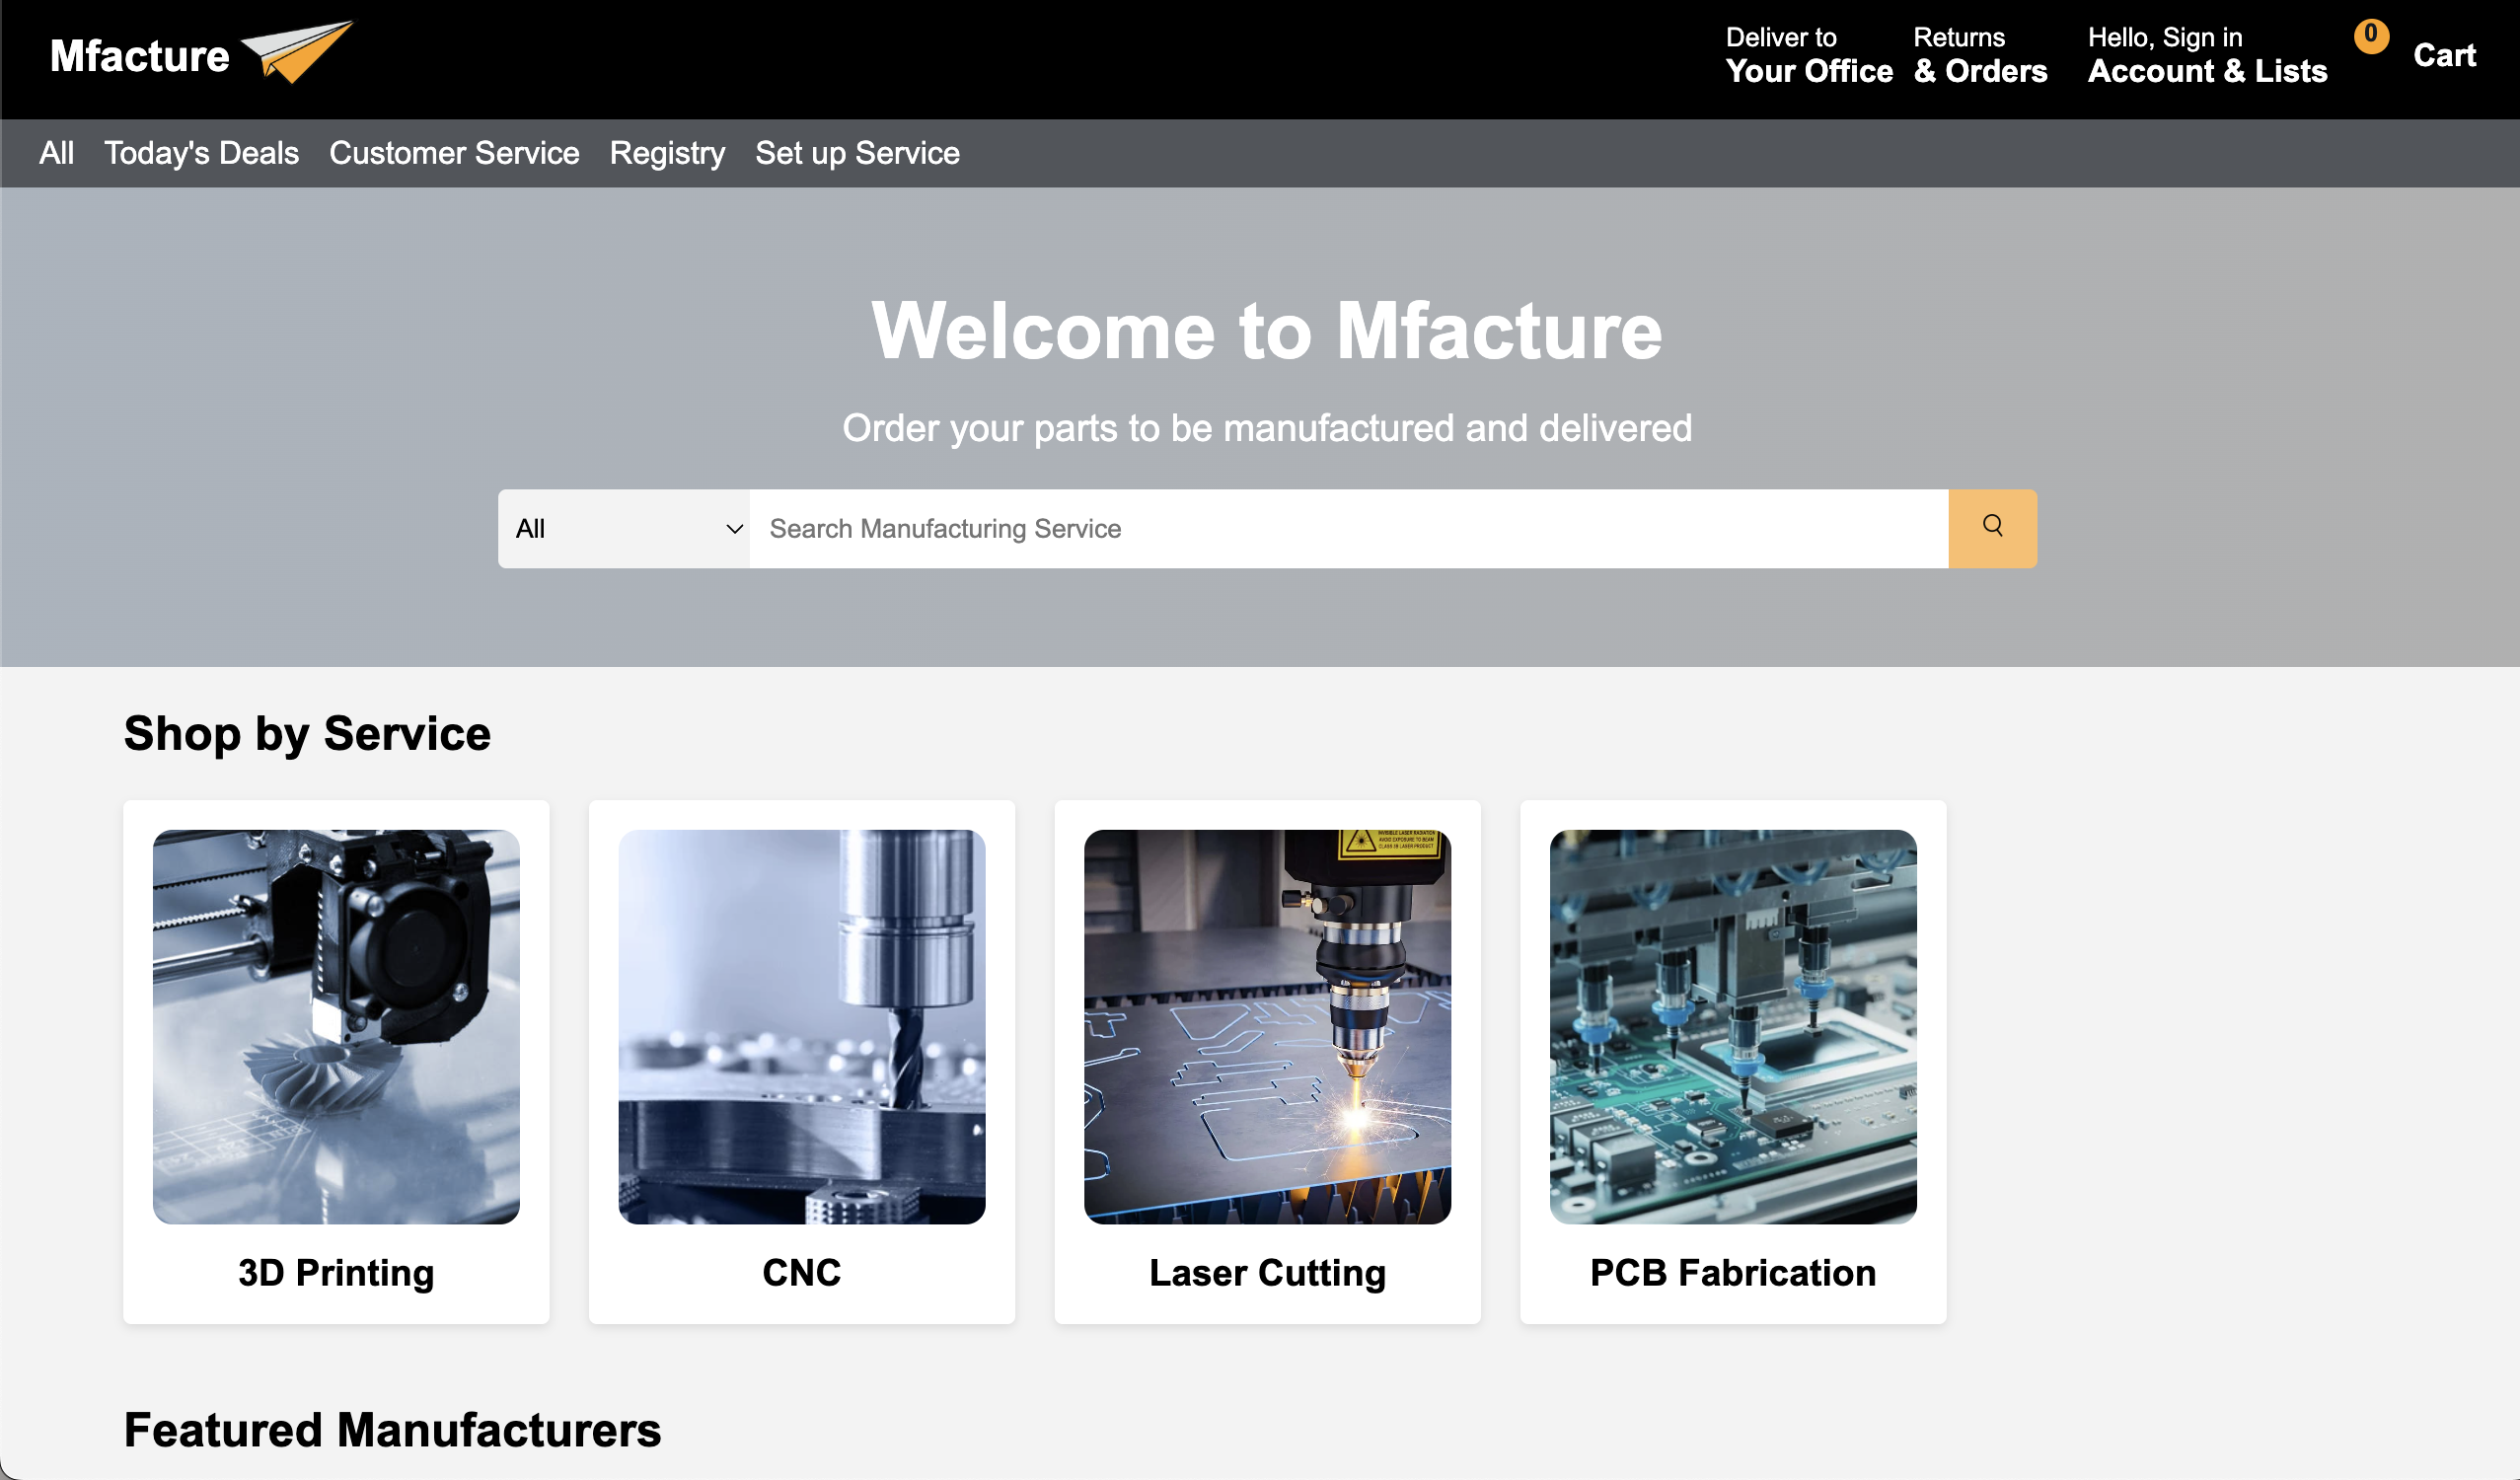Click the Shop by Service heading
Screen dimensions: 2520x1480
coord(307,733)
